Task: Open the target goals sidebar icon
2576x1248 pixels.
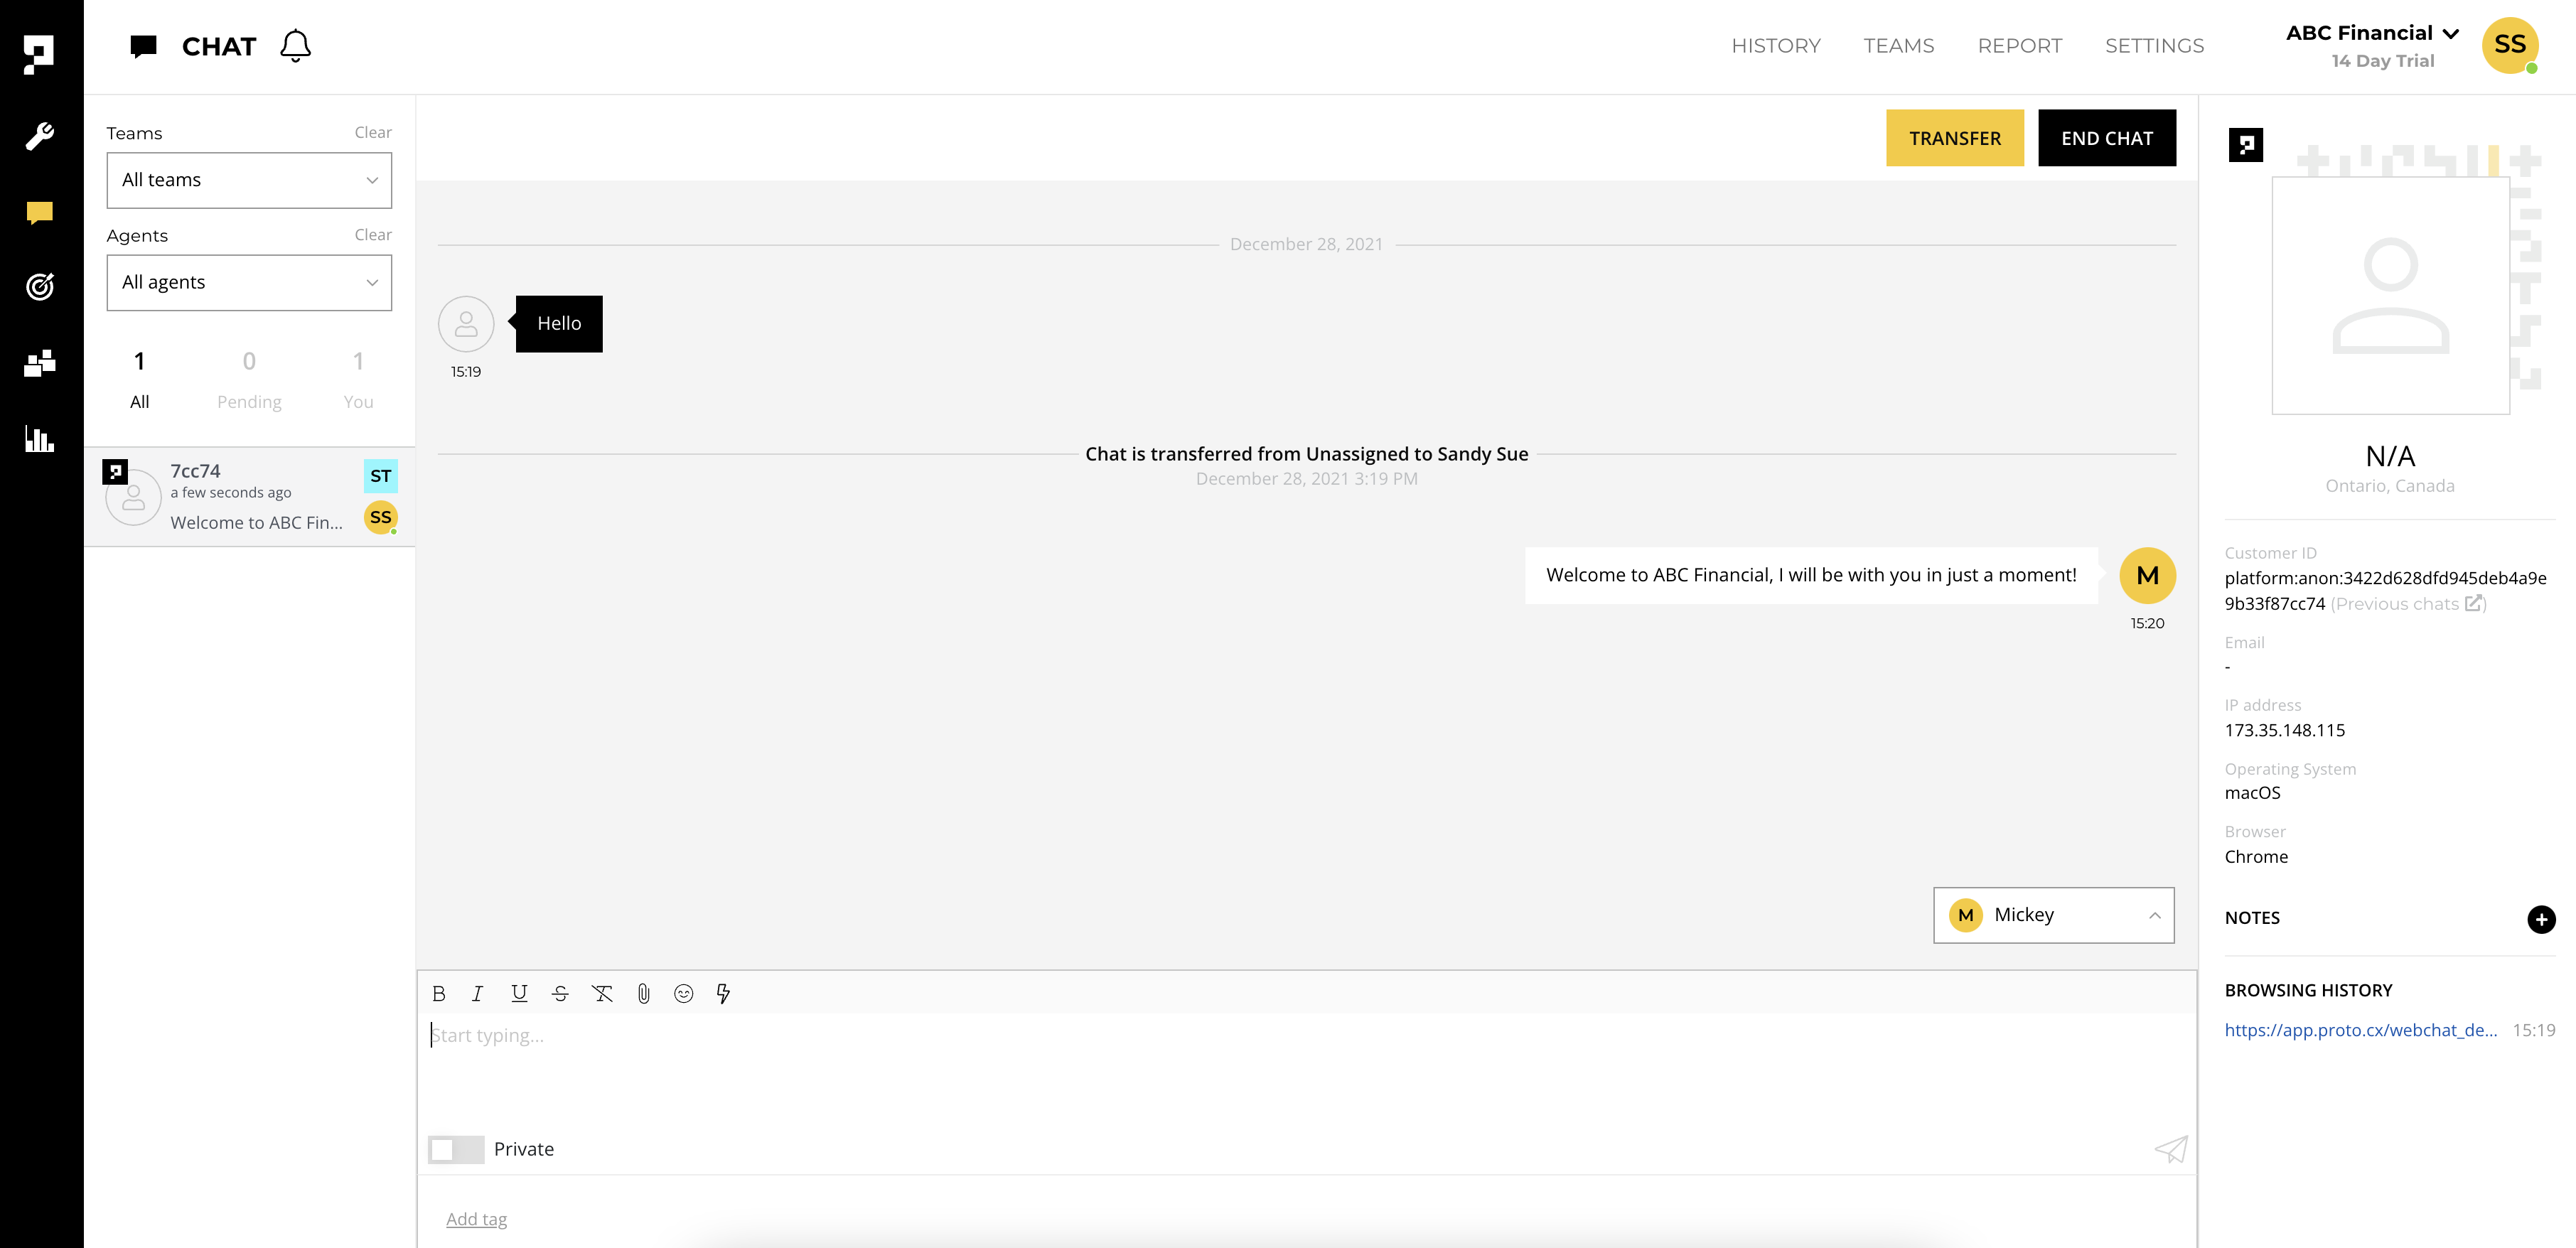Action: click(x=39, y=287)
